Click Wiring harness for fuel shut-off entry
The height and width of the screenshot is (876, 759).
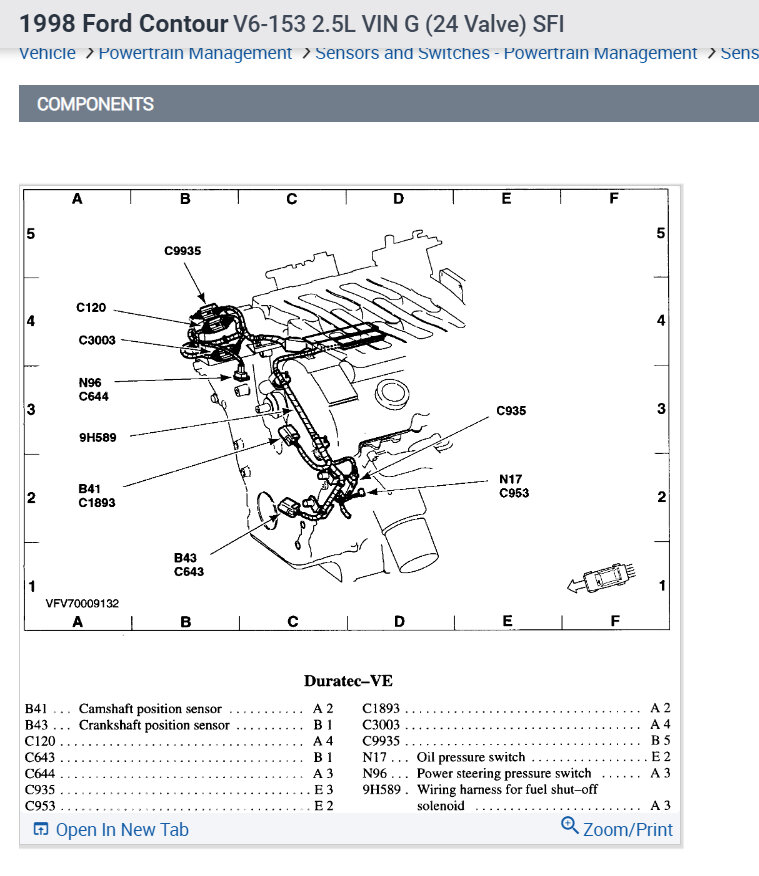516,797
